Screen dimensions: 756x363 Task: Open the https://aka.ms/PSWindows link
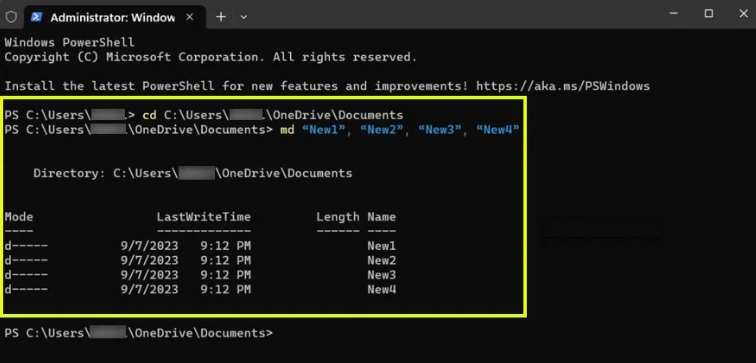coord(563,86)
